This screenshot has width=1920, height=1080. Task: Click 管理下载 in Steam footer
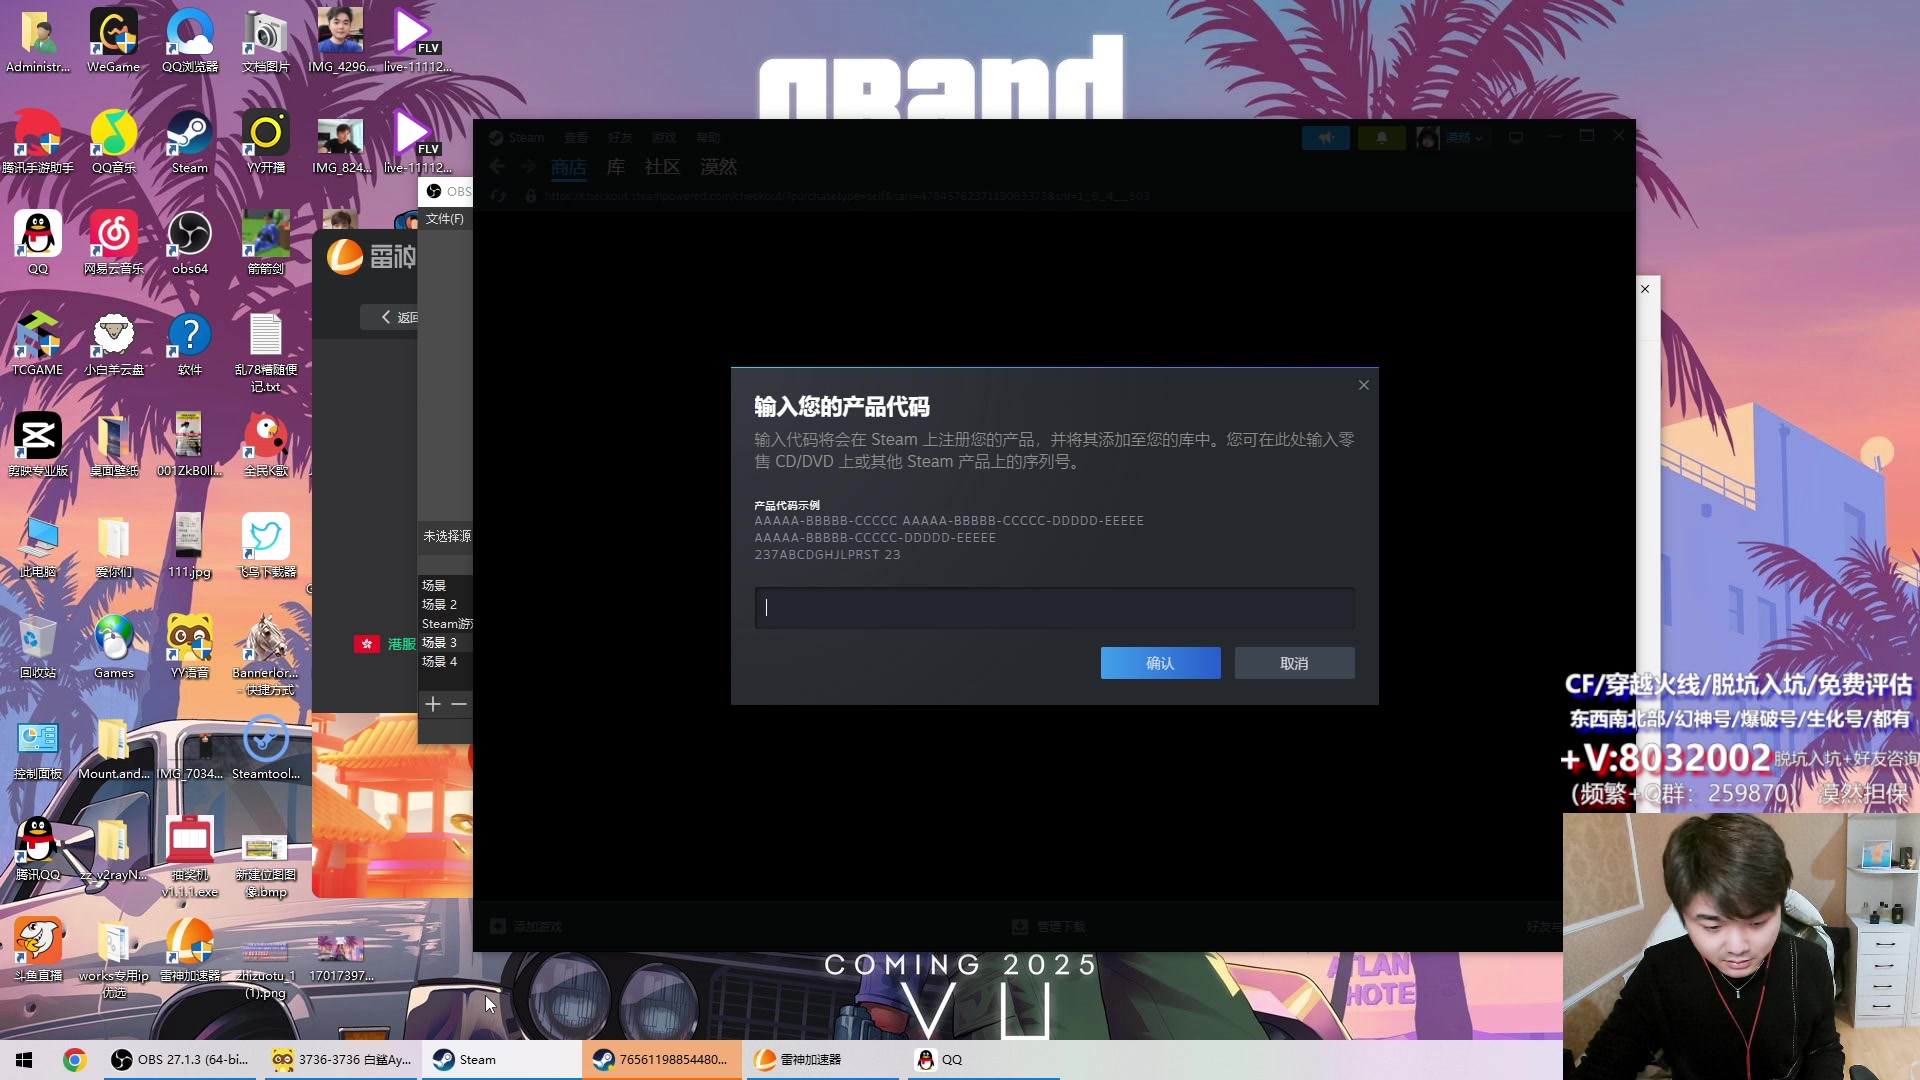1049,927
